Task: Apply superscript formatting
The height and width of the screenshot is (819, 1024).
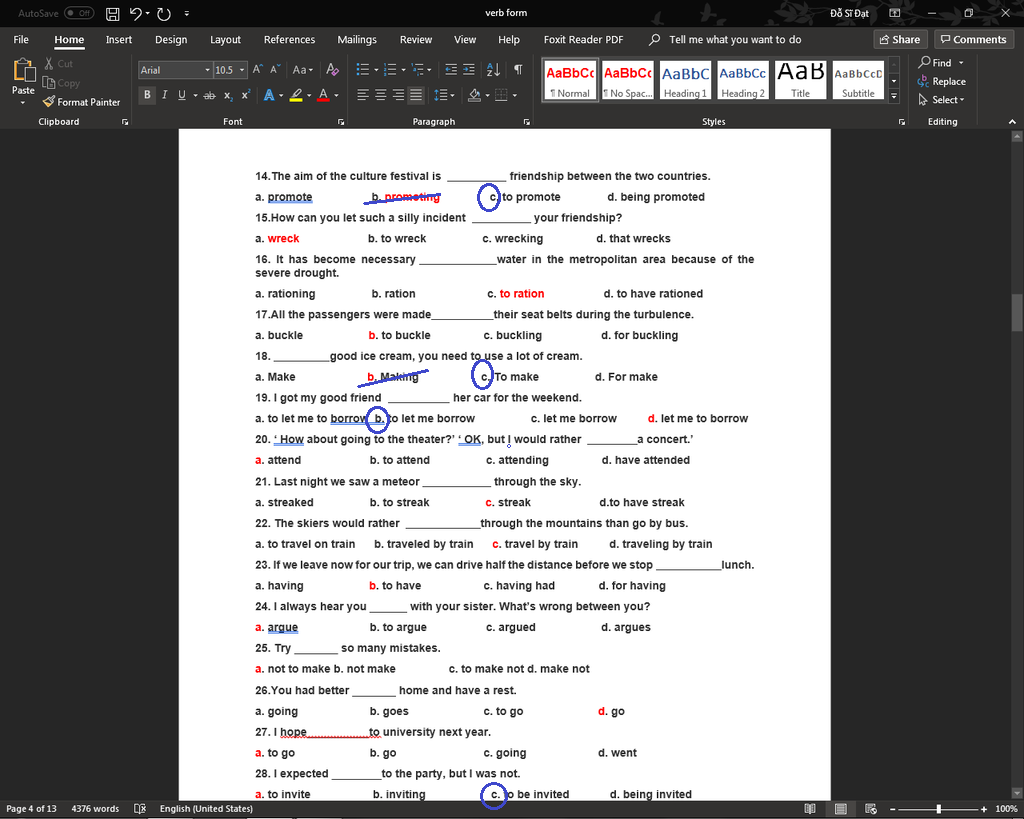Action: pos(246,95)
